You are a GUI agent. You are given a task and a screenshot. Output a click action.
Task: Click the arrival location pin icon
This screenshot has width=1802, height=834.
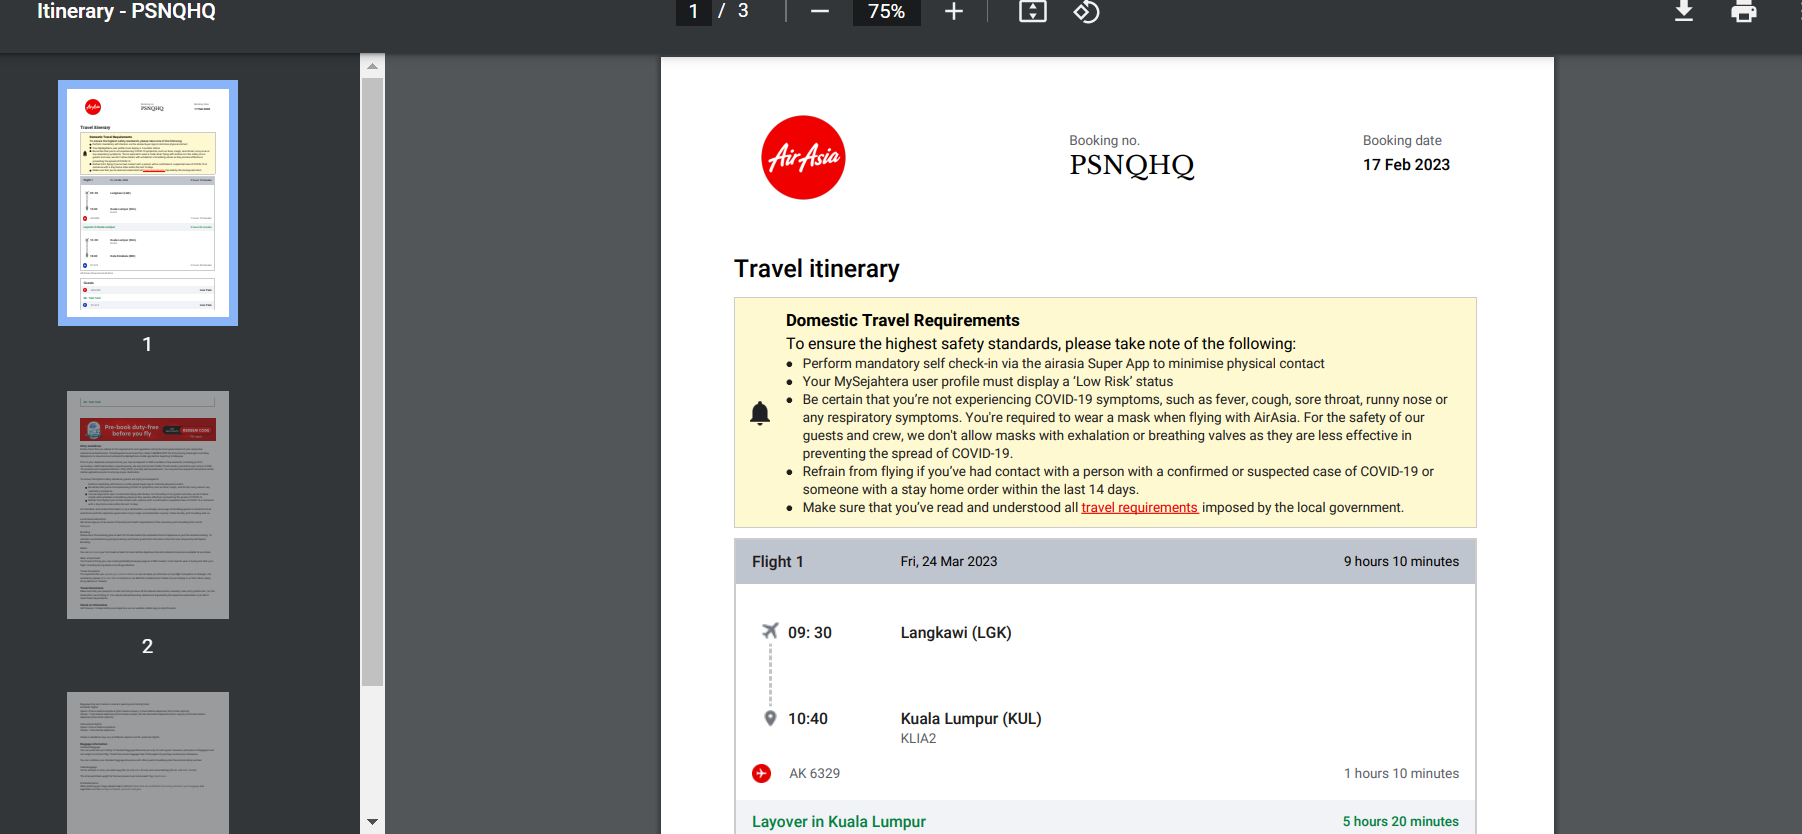pyautogui.click(x=770, y=718)
